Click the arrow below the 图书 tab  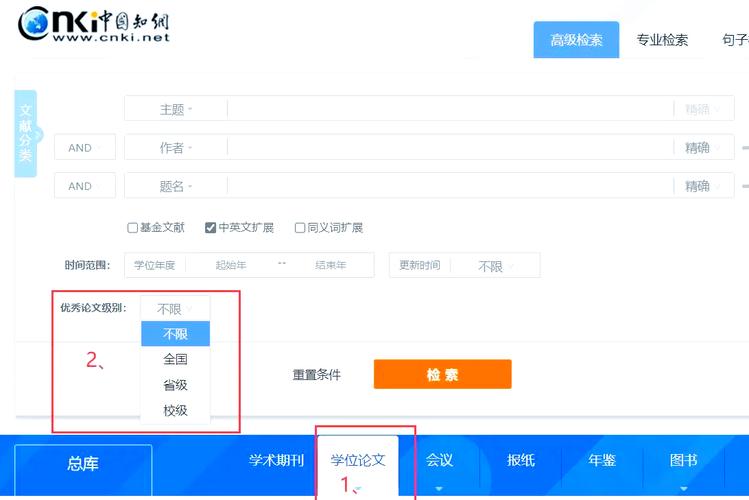click(x=683, y=489)
